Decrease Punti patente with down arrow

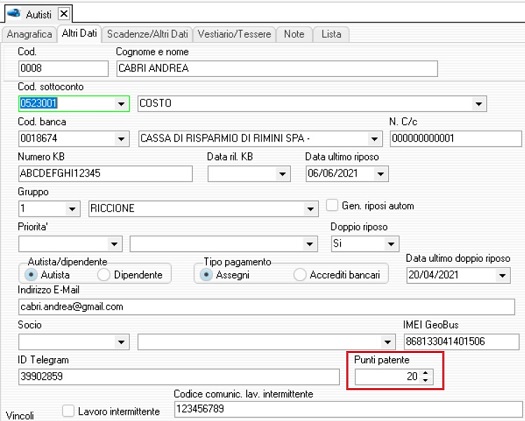tap(425, 380)
